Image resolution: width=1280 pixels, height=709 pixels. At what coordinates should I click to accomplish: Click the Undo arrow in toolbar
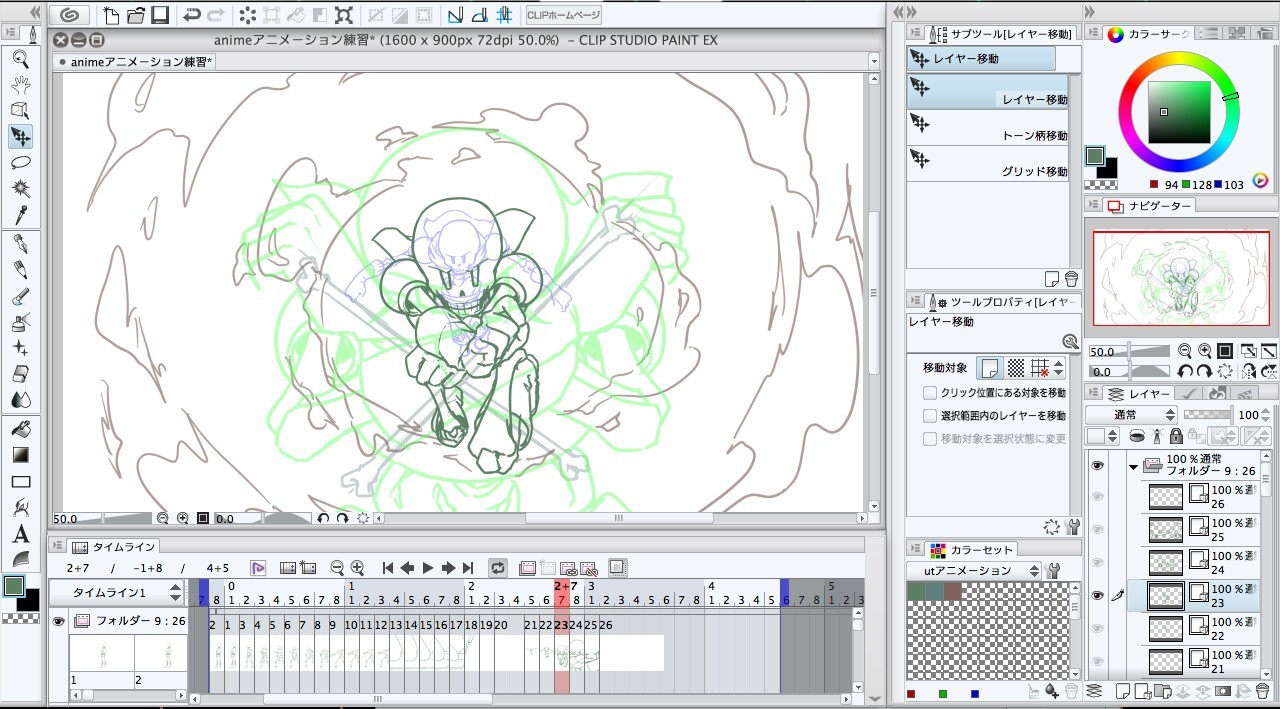[191, 15]
